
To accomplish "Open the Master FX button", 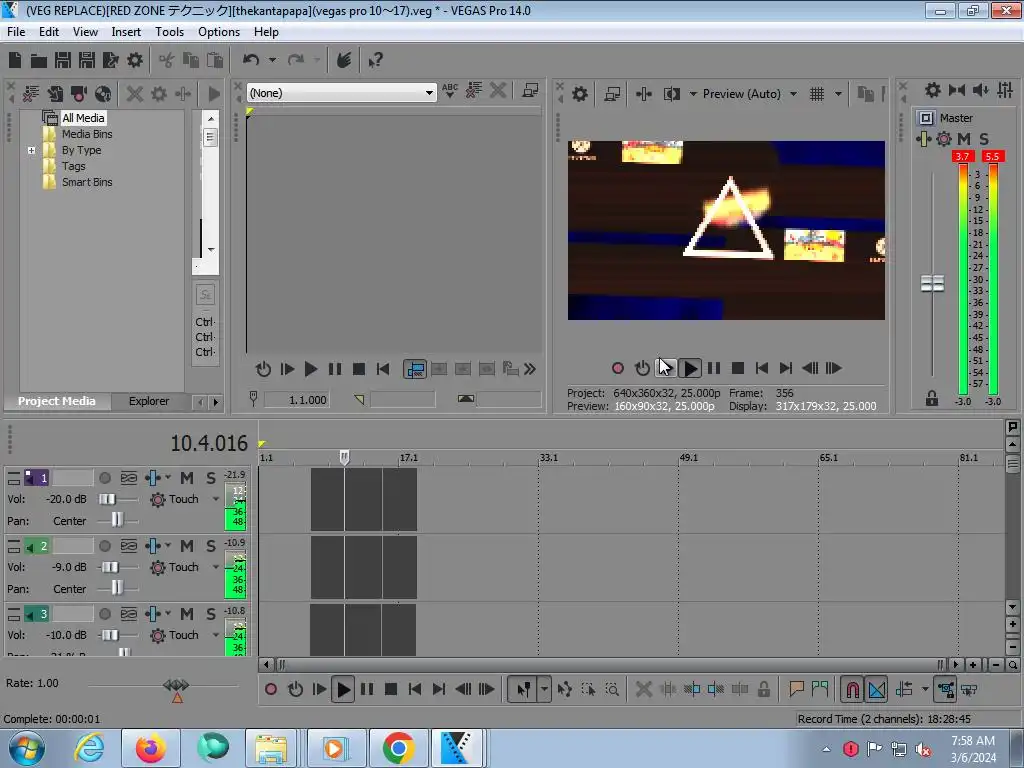I will 923,138.
